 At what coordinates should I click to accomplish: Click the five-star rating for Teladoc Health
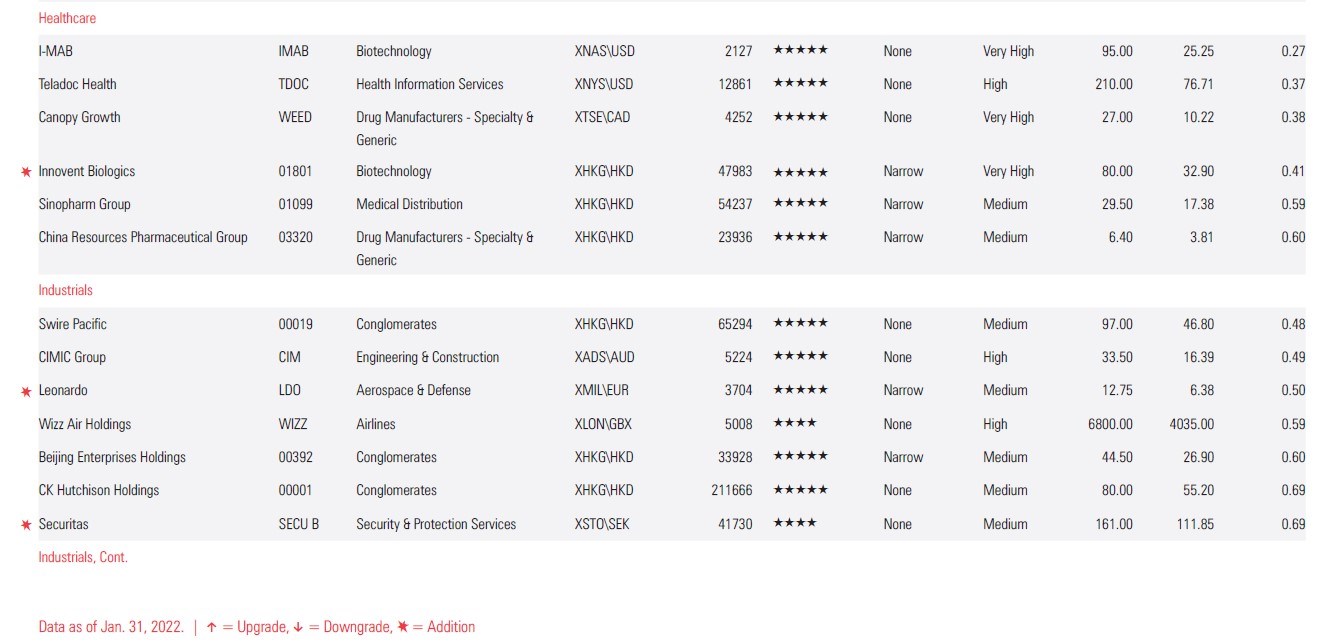coord(800,84)
